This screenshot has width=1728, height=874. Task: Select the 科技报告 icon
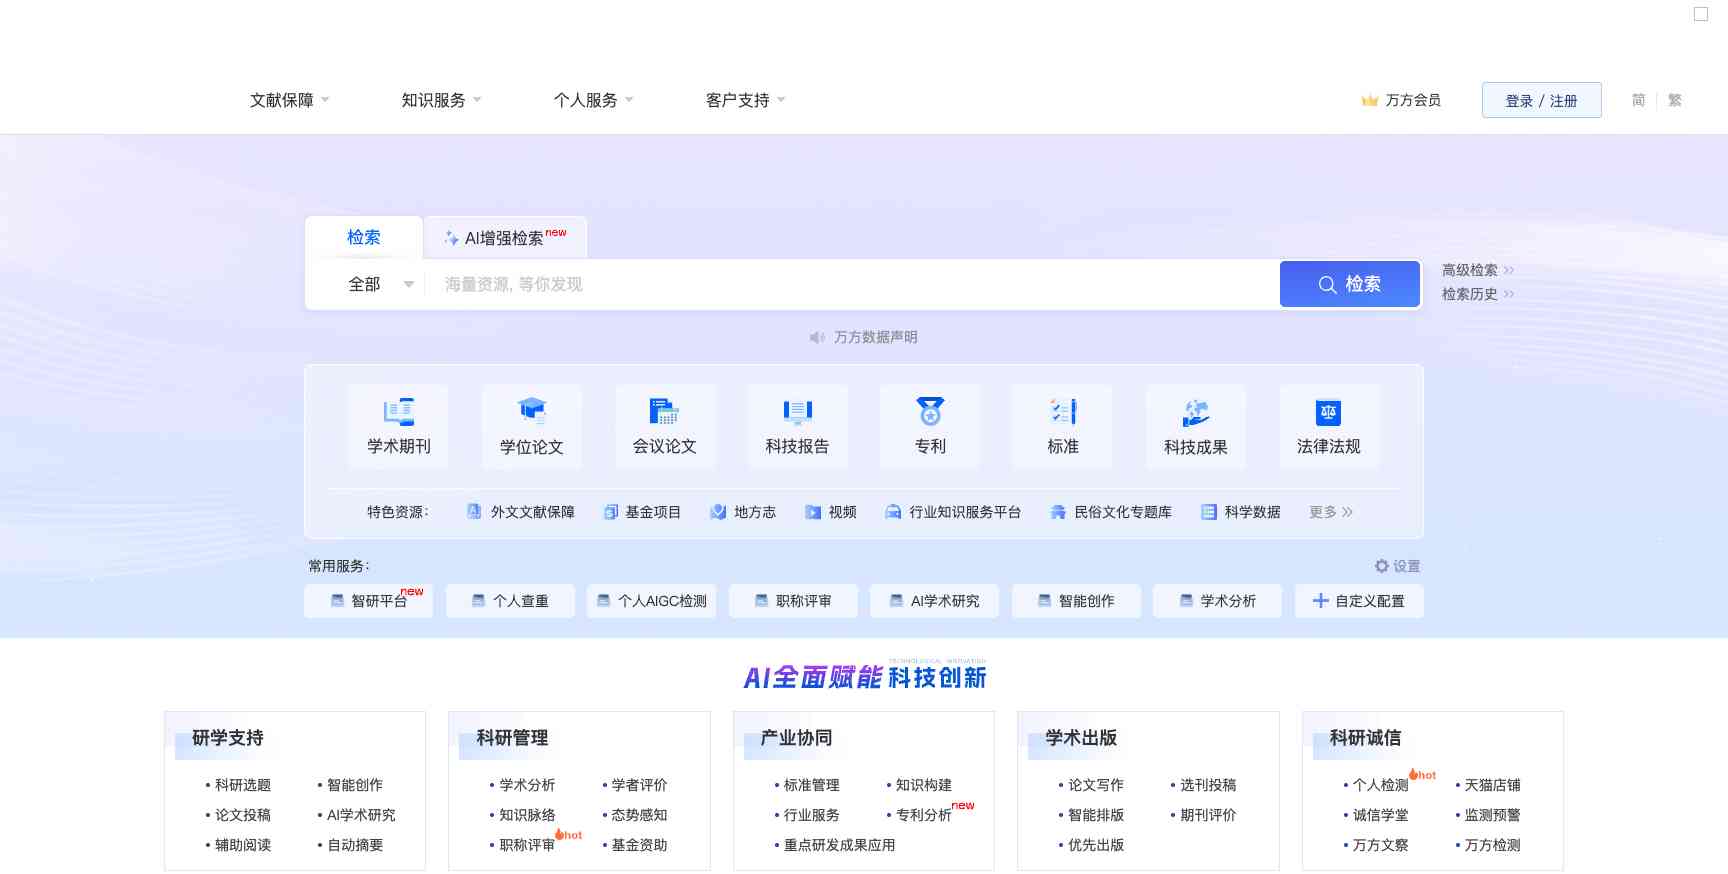797,412
